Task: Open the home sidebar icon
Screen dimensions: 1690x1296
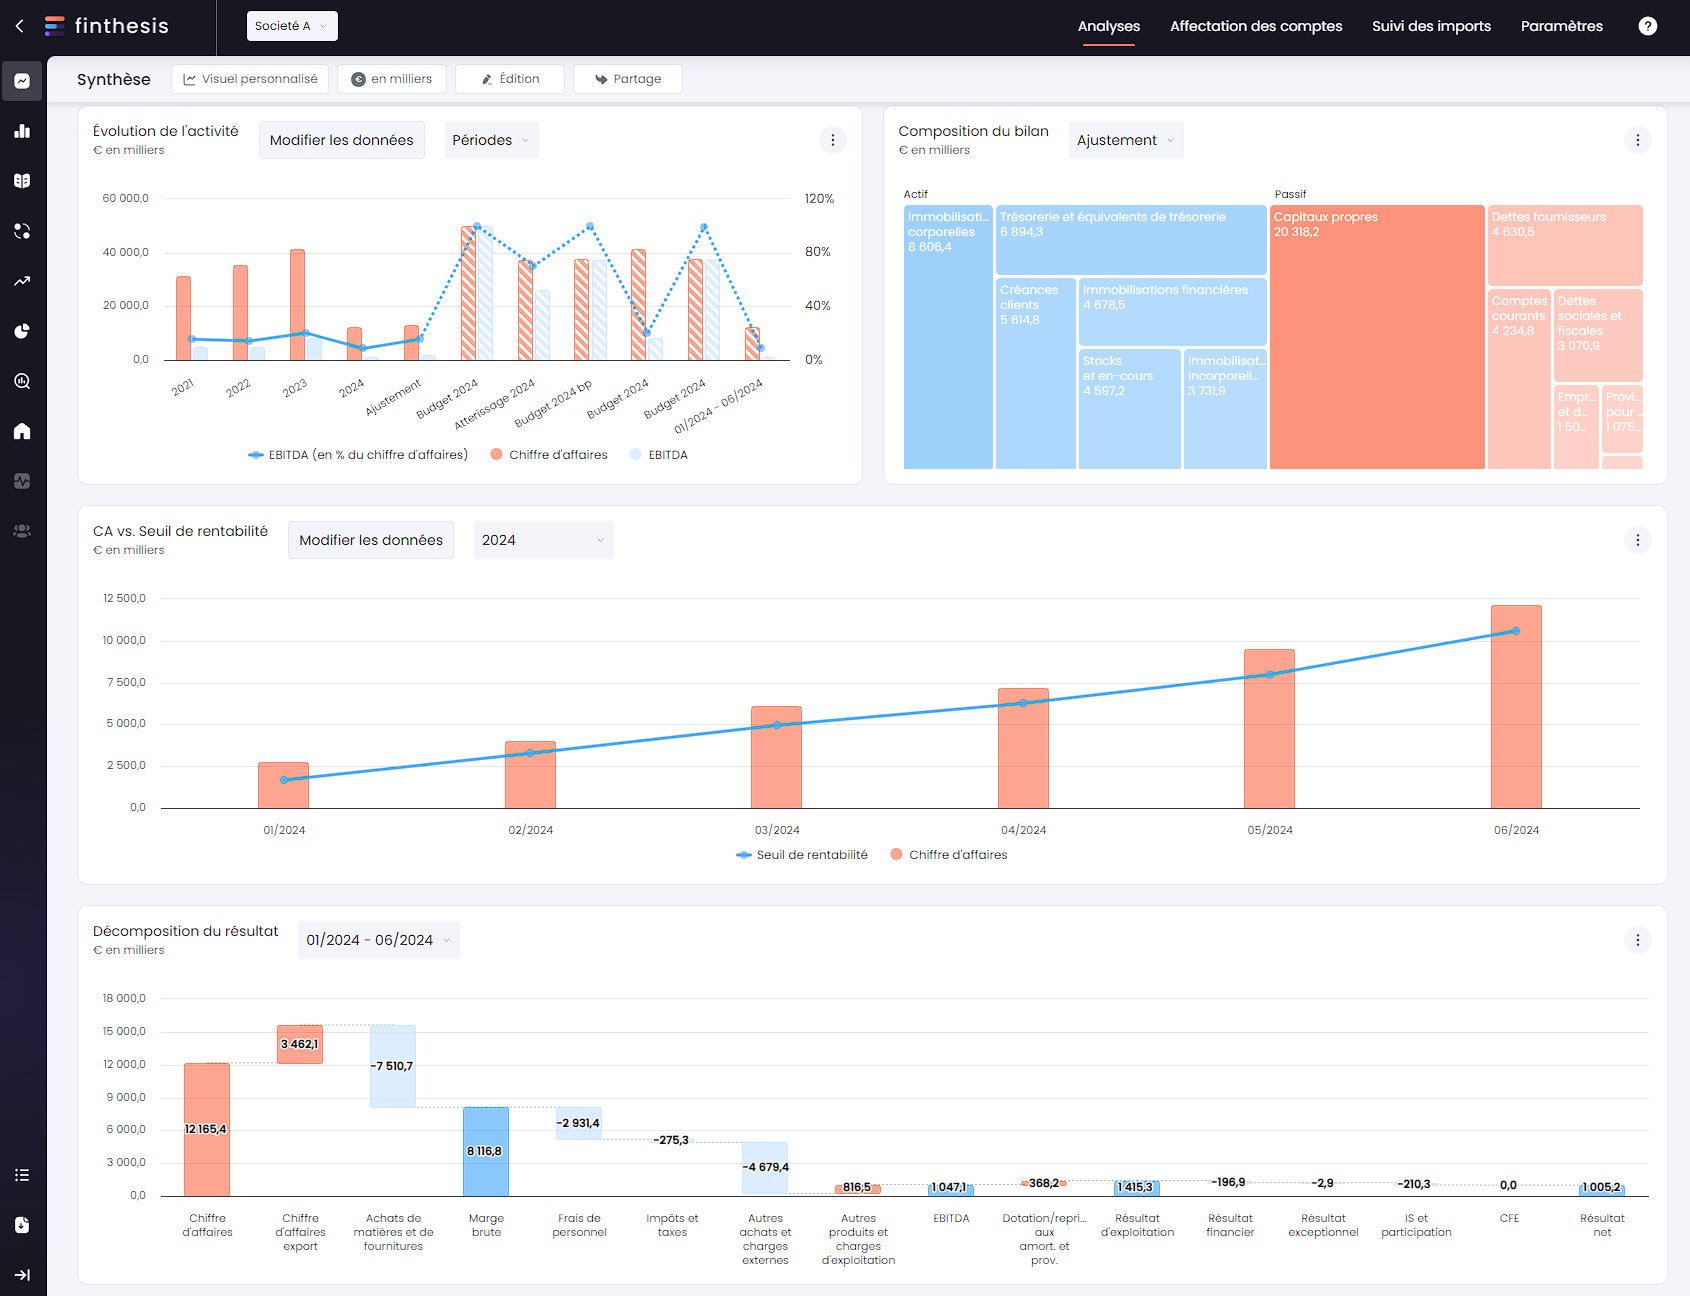Action: (x=22, y=431)
